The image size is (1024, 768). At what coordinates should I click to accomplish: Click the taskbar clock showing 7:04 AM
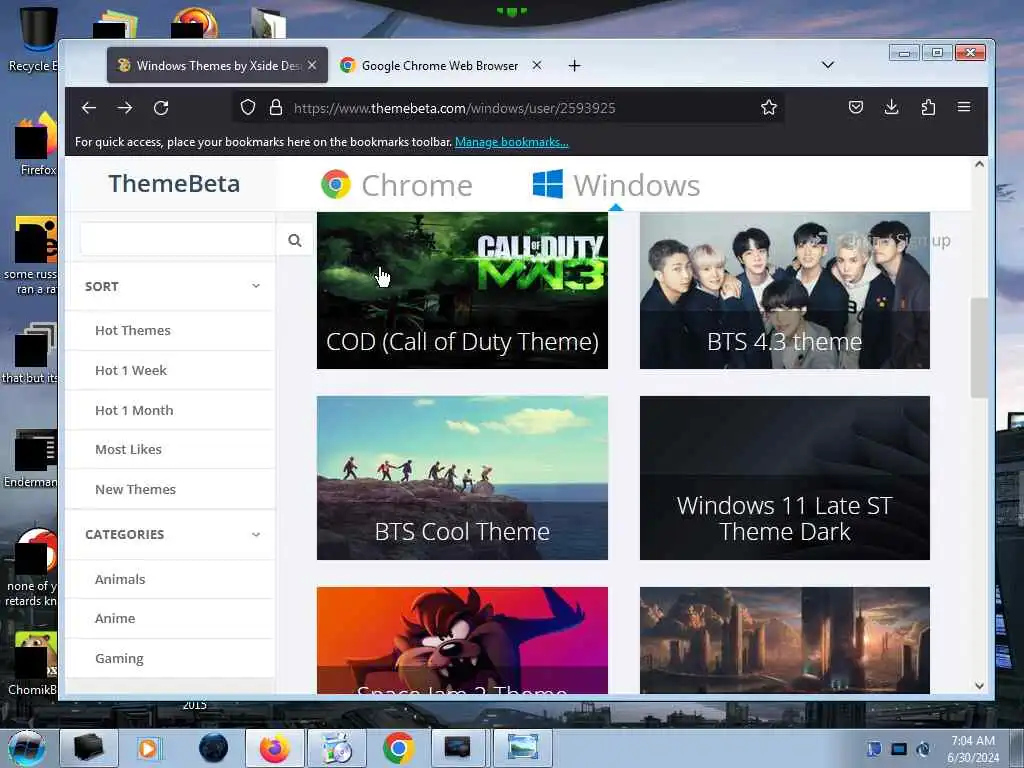point(973,748)
